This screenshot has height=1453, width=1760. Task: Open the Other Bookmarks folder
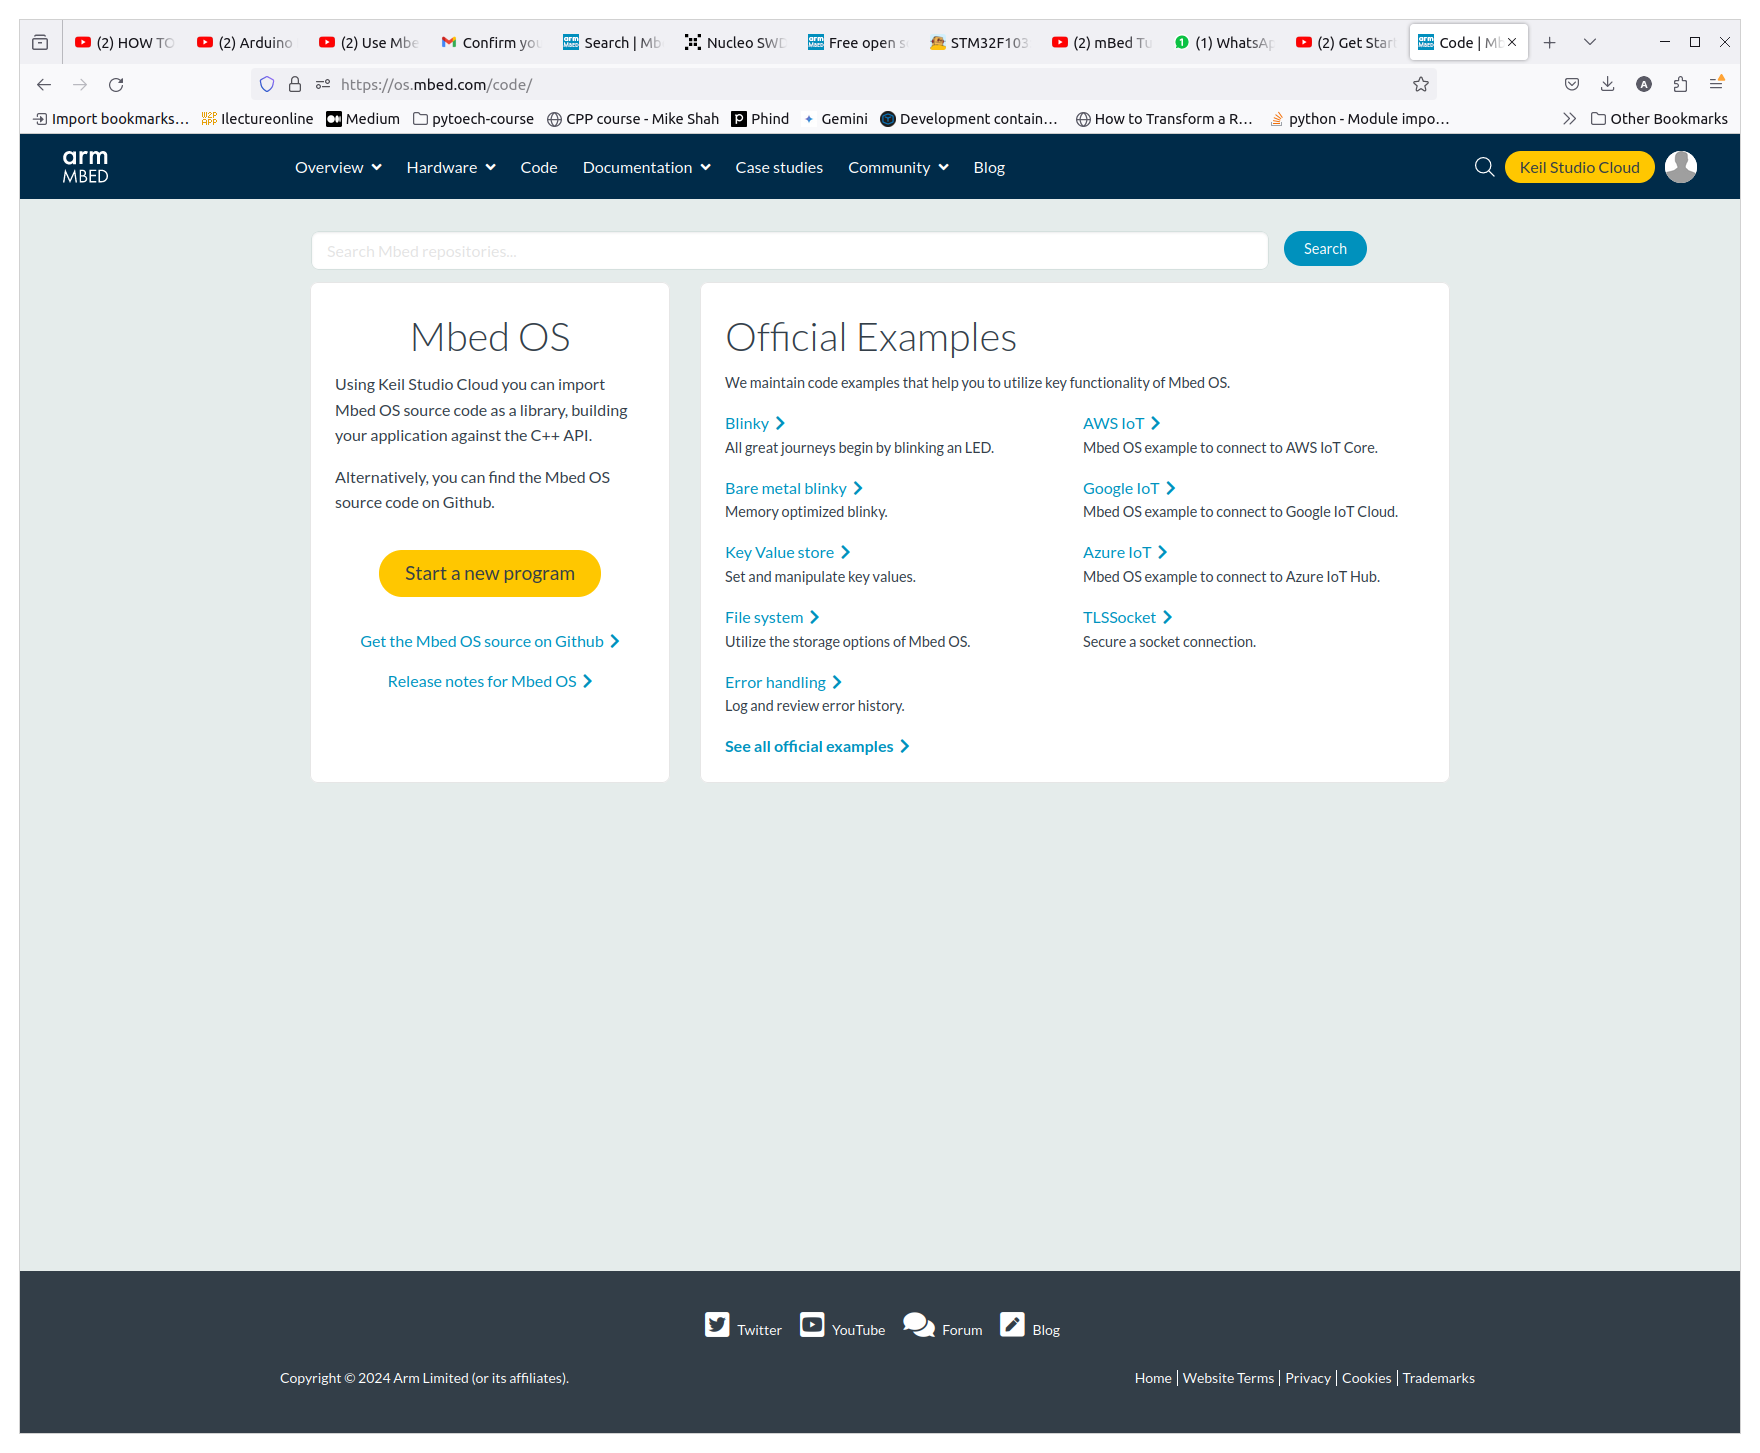[1659, 118]
